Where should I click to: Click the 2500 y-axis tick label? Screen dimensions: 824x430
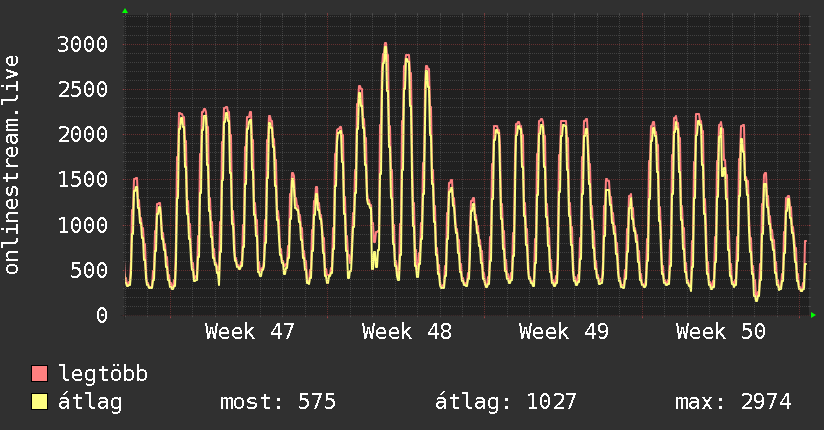coord(83,89)
